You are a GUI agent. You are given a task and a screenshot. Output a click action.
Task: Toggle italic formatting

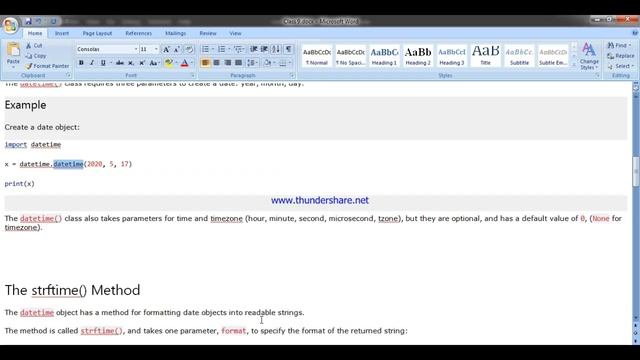coord(92,63)
